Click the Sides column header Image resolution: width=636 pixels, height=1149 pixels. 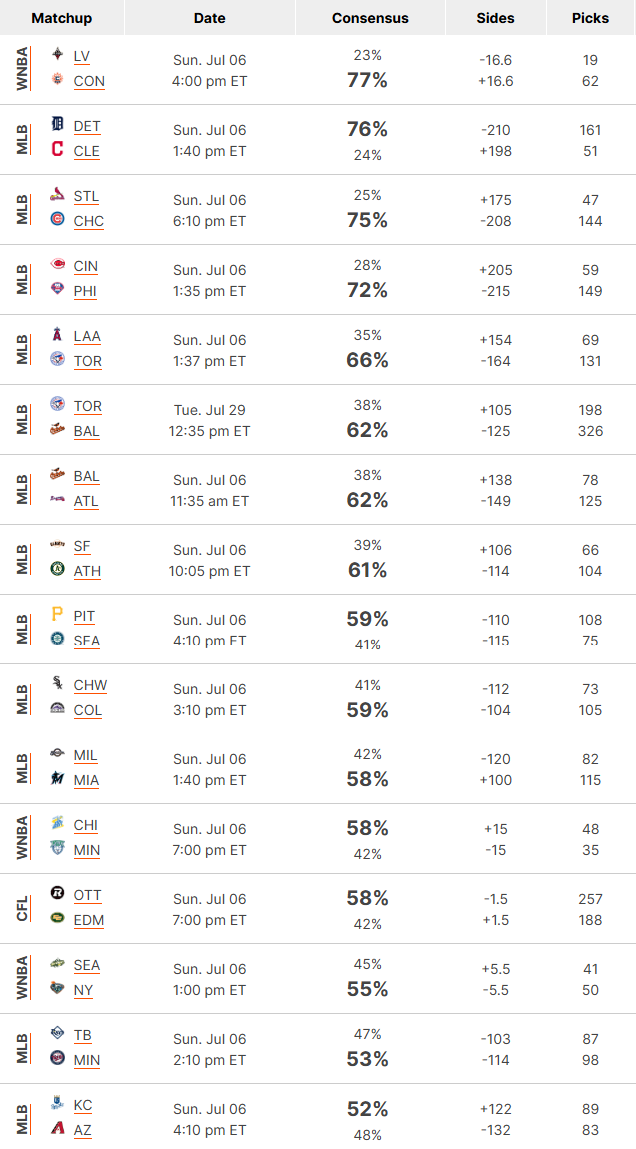pyautogui.click(x=495, y=18)
